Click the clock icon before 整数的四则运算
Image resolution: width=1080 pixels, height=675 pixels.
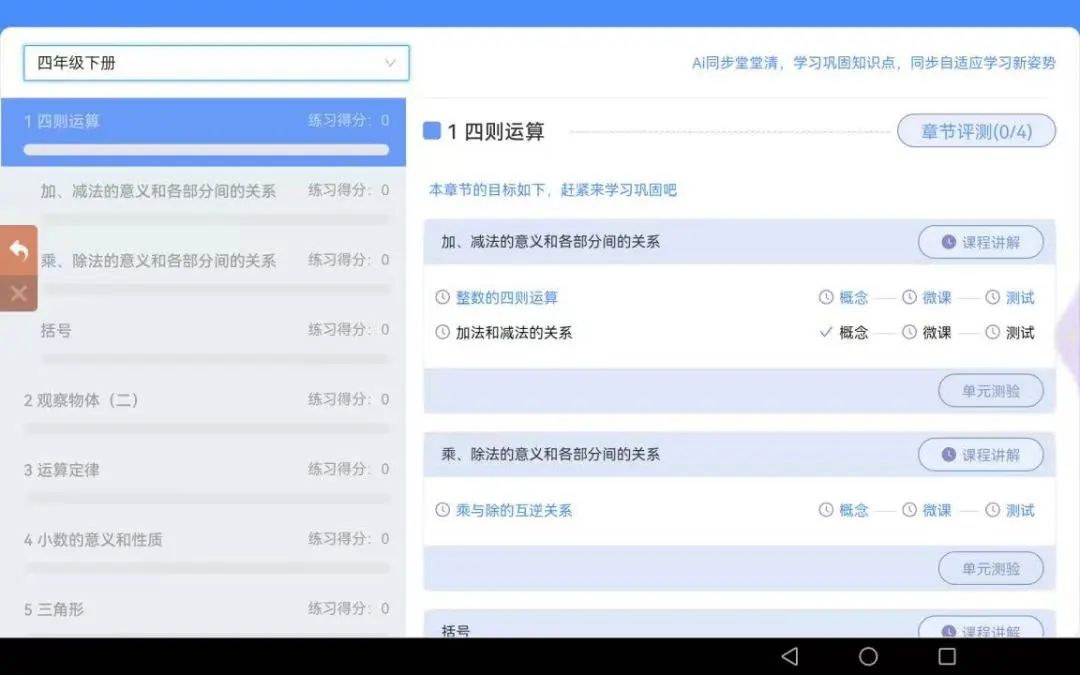[442, 298]
